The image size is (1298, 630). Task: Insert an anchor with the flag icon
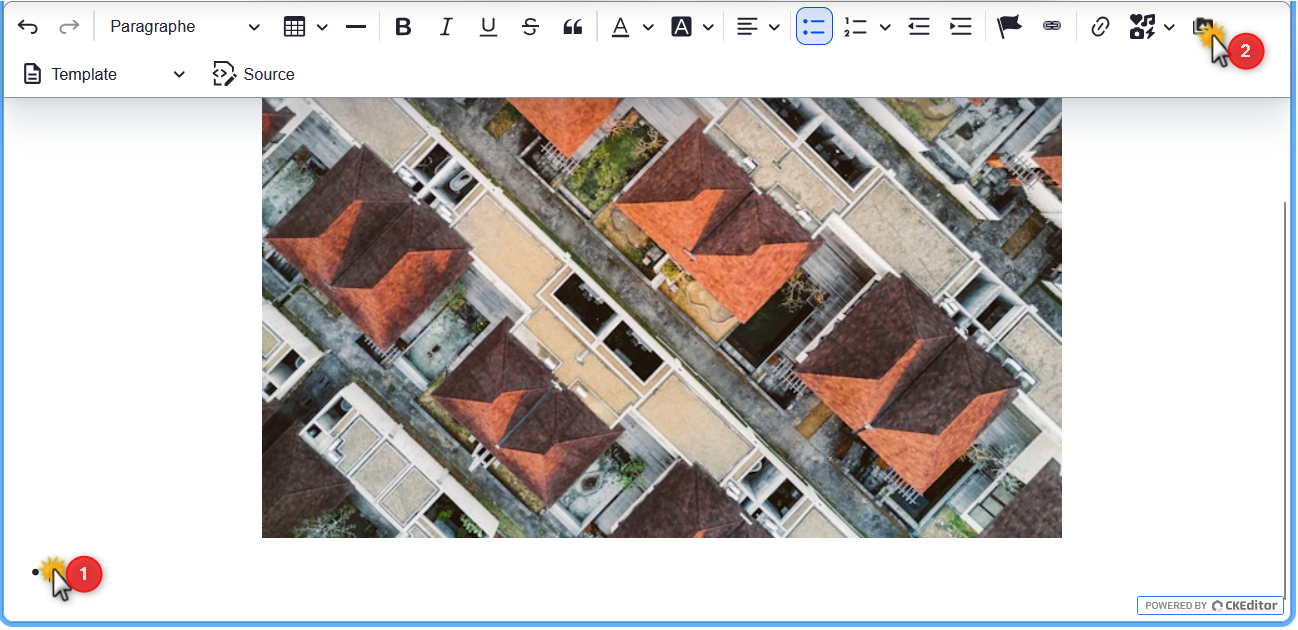(x=1010, y=27)
